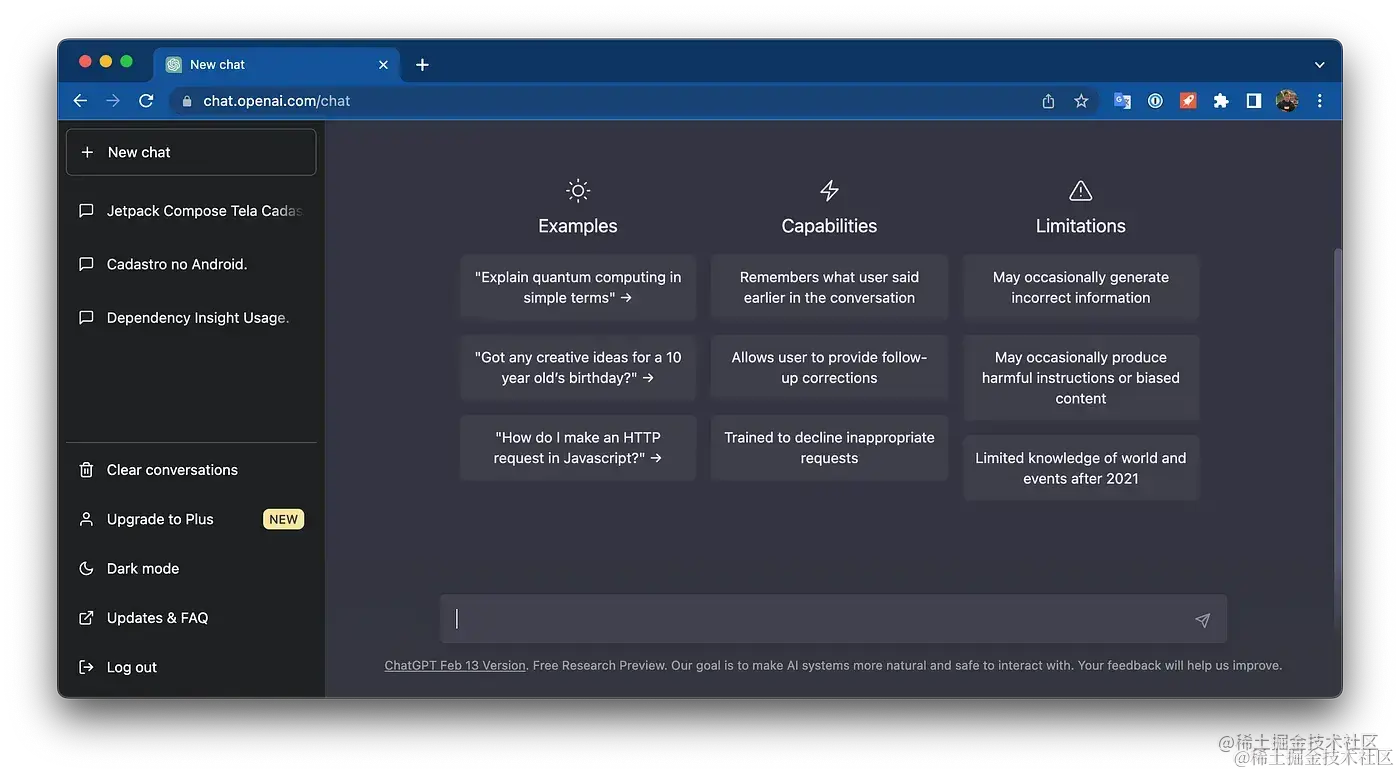Open Updates & FAQ link

click(x=191, y=618)
